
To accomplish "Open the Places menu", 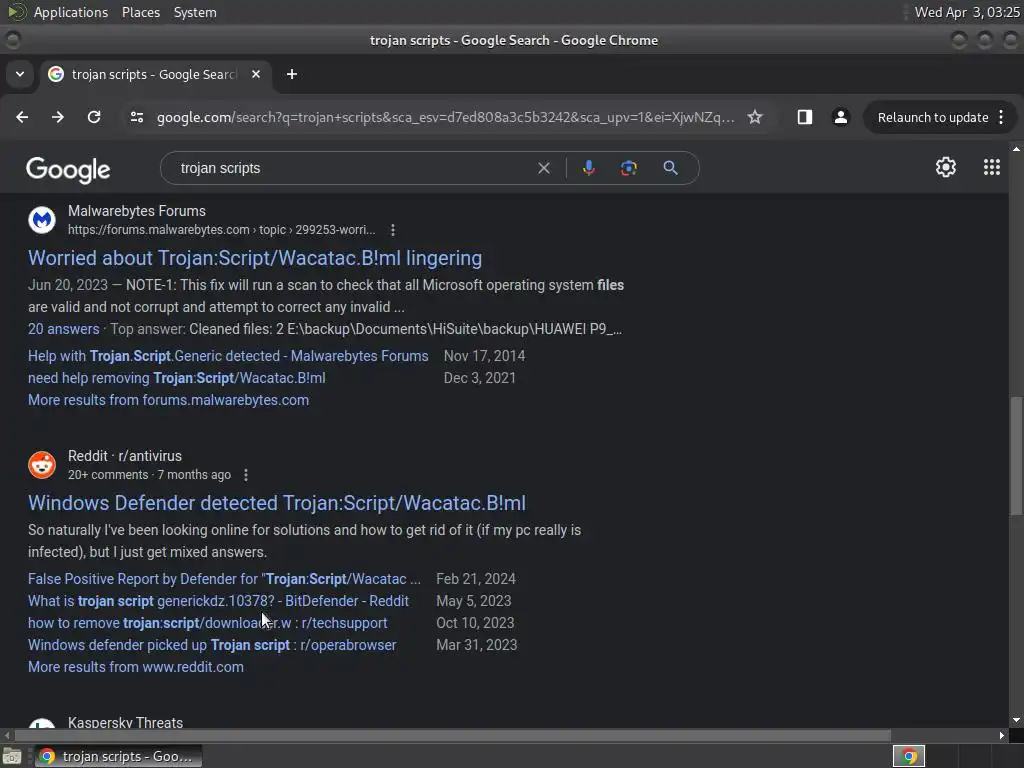I will tap(141, 12).
